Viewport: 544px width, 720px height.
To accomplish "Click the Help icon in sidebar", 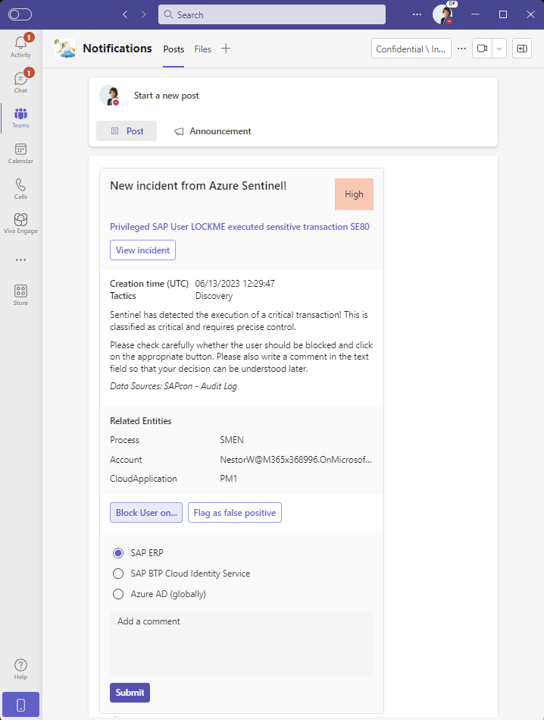I will click(21, 669).
